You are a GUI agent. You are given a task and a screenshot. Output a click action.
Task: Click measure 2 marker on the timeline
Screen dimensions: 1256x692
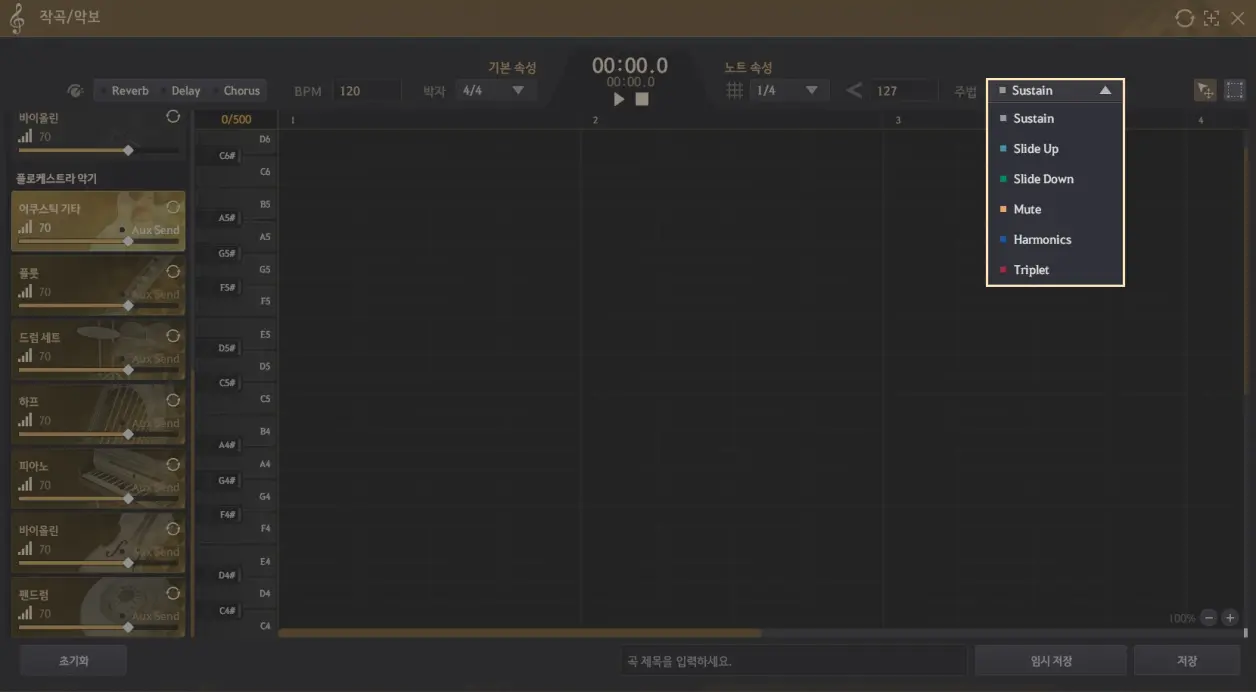click(595, 120)
